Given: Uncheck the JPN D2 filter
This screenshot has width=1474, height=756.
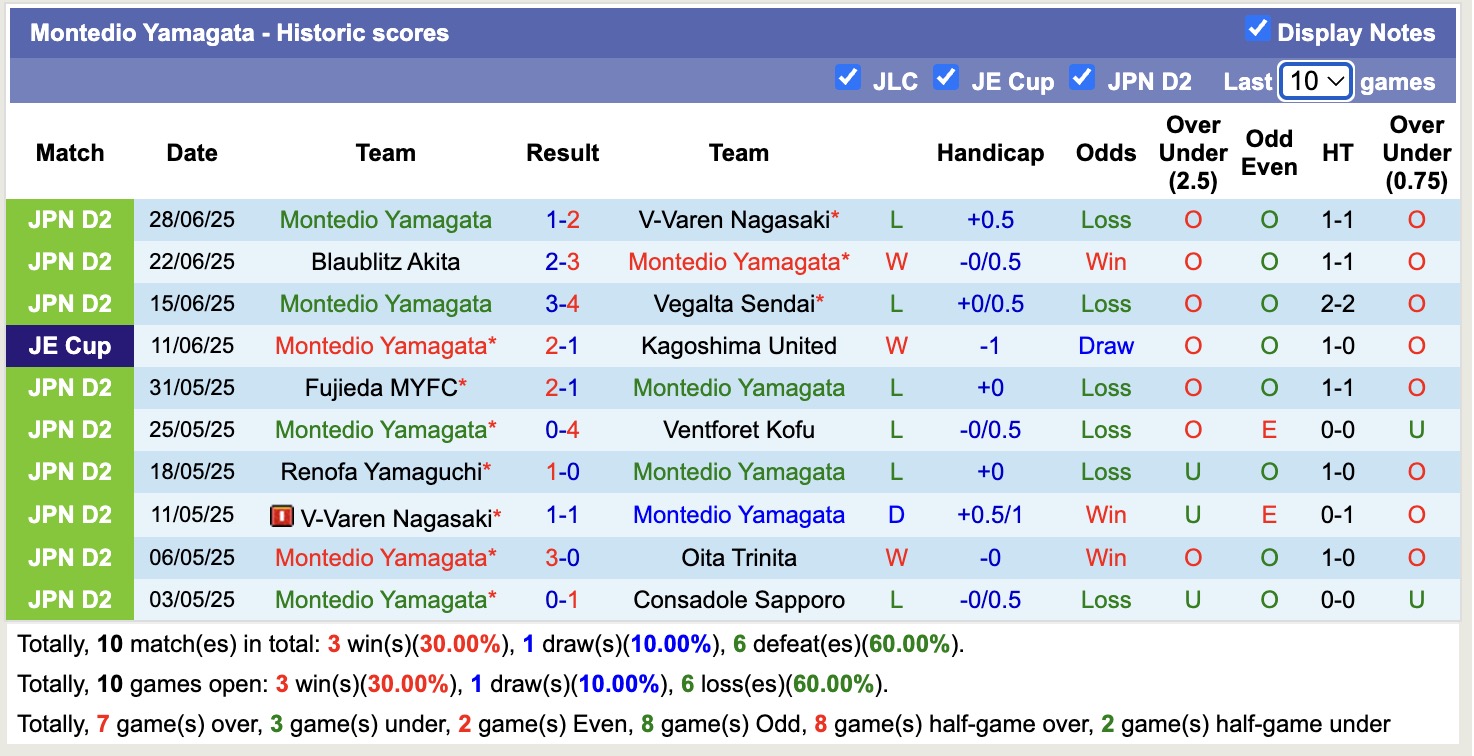Looking at the screenshot, I should pos(1082,76).
